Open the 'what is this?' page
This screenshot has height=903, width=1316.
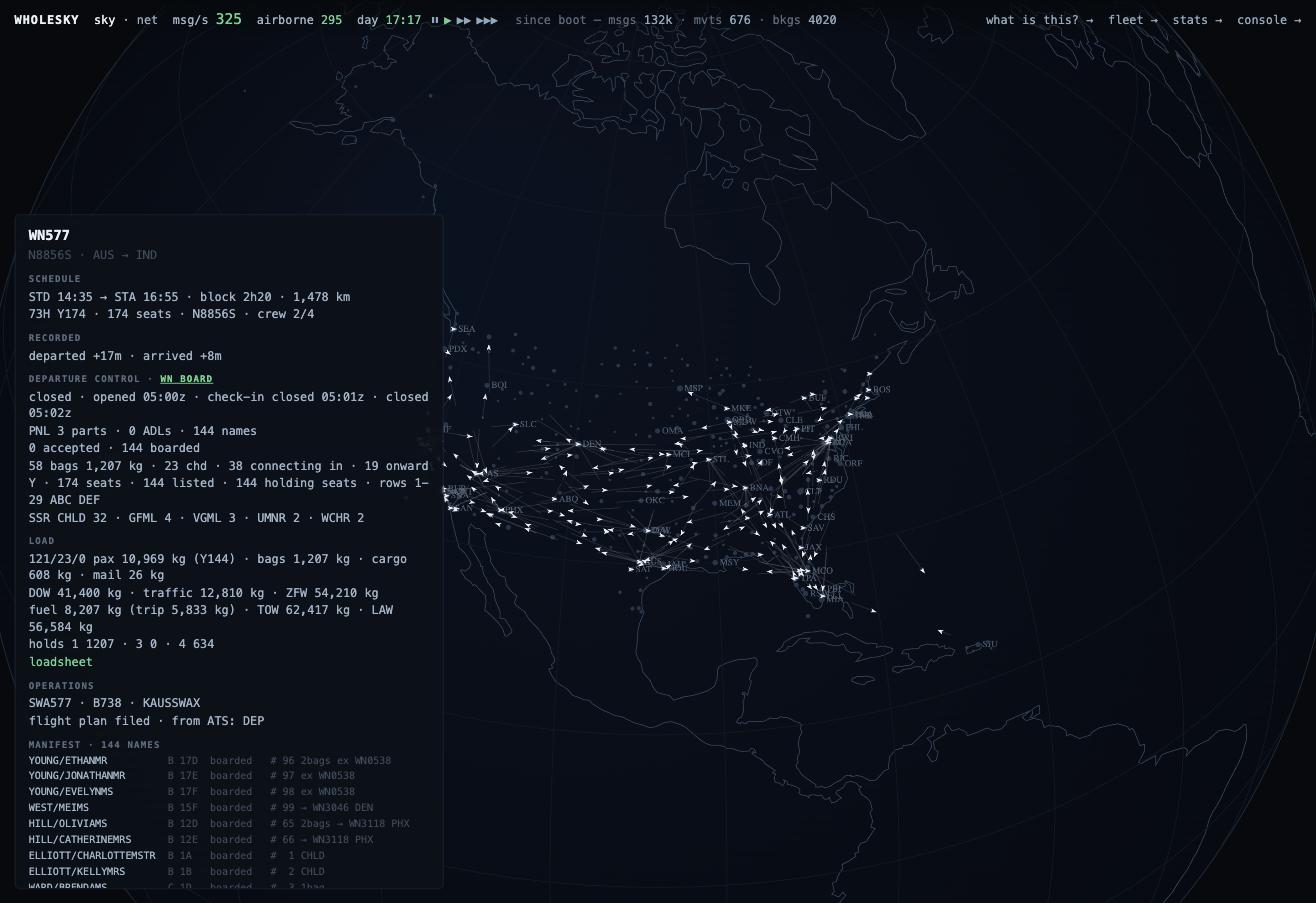coord(1039,20)
